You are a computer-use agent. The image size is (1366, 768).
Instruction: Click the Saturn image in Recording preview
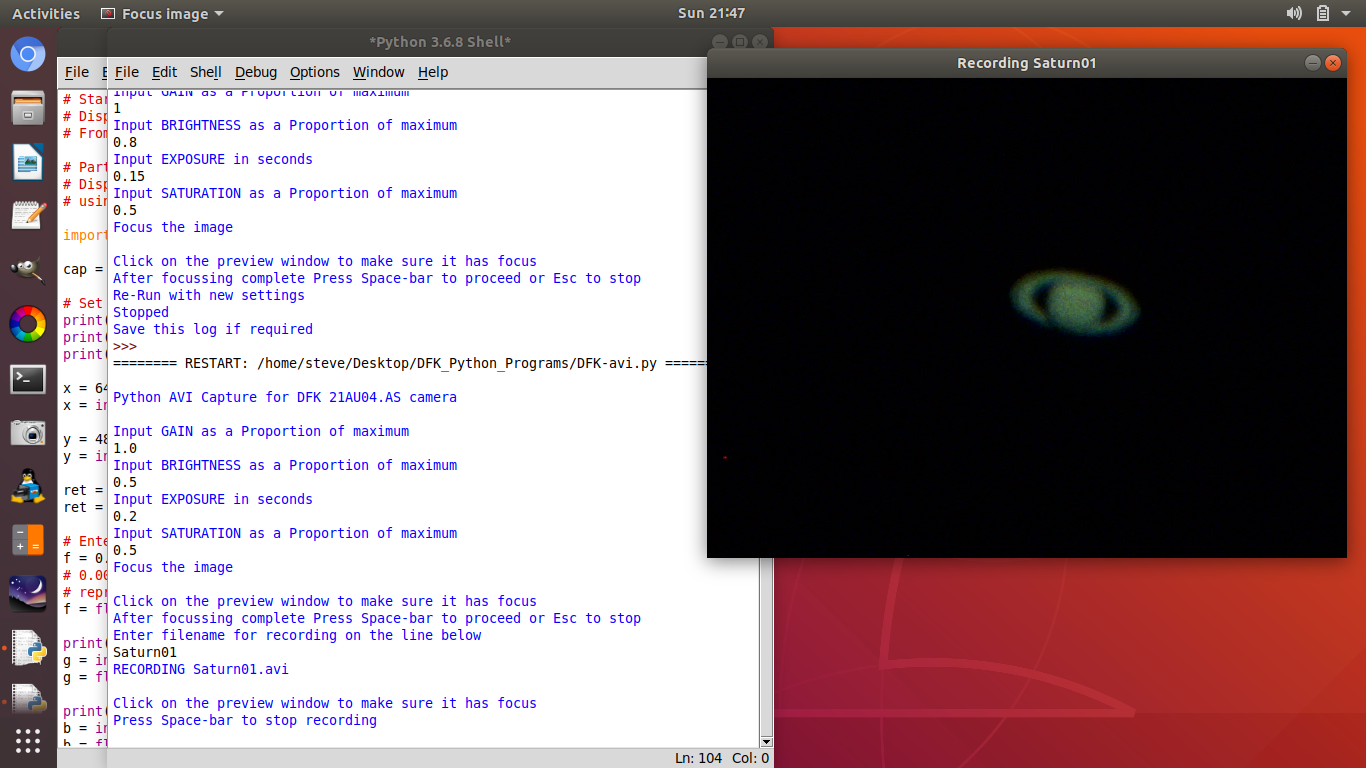(1073, 301)
